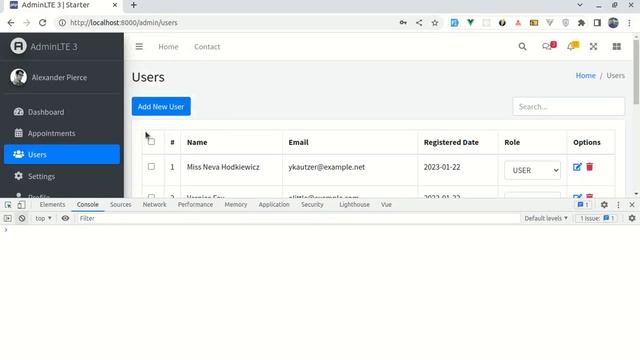
Task: Open the bell notifications icon
Action: [573, 46]
